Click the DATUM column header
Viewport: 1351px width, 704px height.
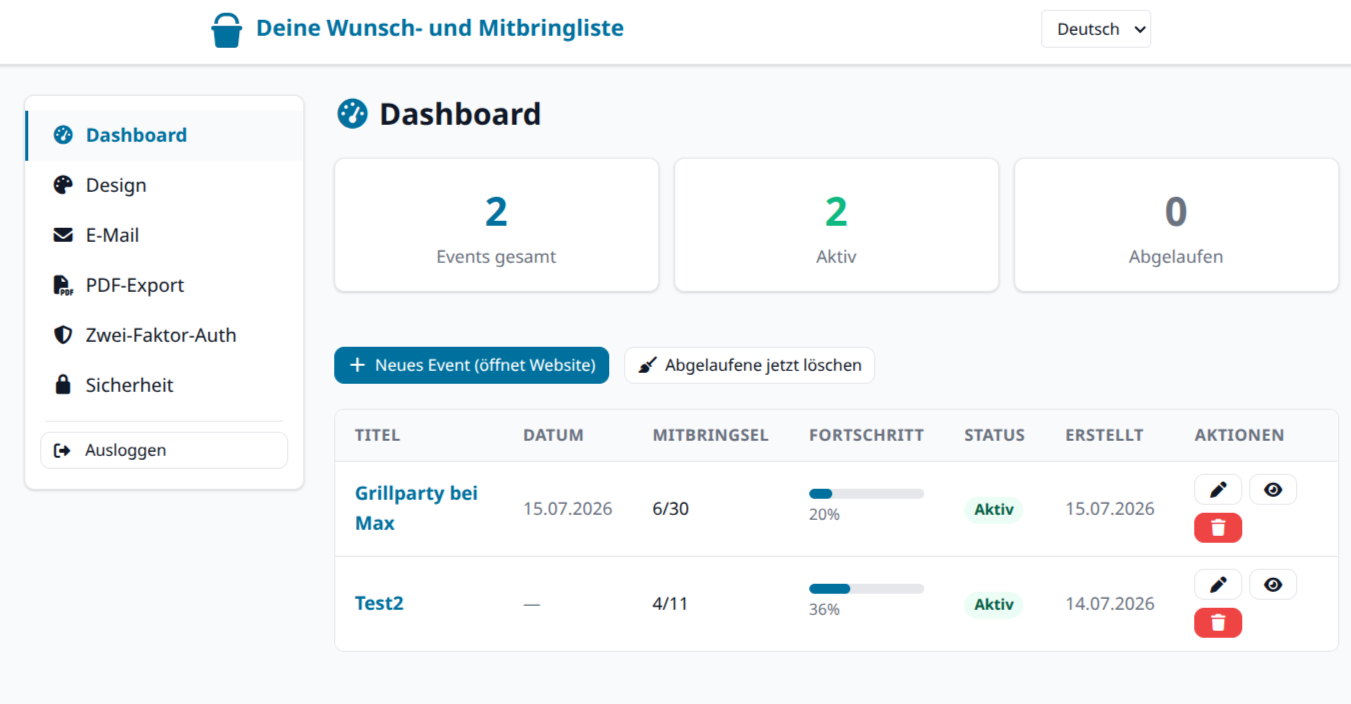pyautogui.click(x=553, y=435)
